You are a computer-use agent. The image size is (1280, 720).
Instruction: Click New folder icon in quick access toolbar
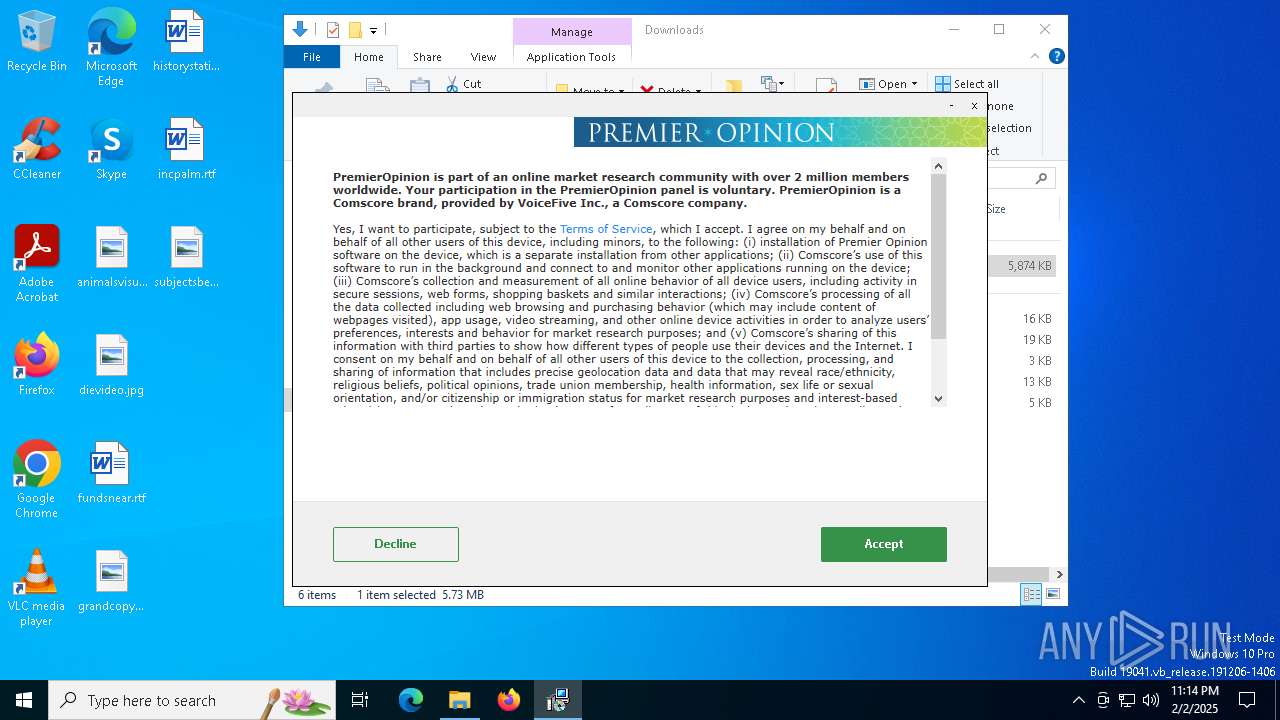[x=355, y=30]
